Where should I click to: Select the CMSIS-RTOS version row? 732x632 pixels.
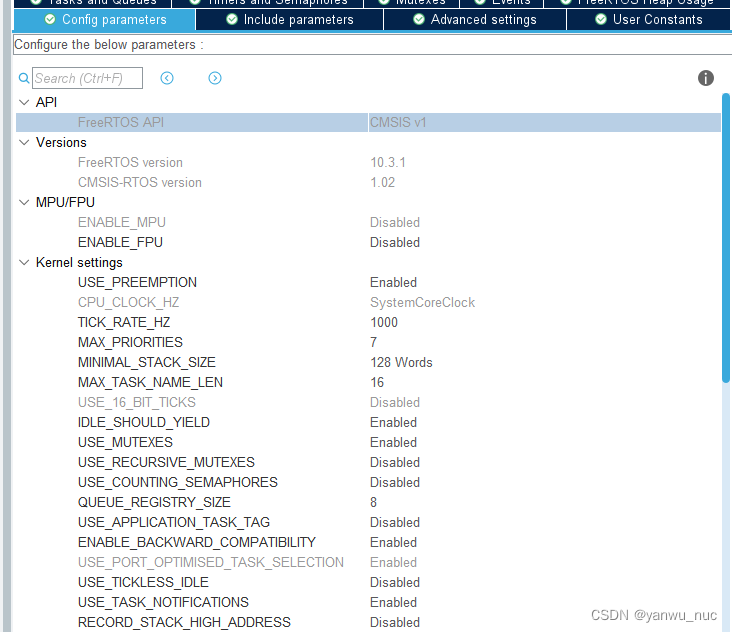368,183
